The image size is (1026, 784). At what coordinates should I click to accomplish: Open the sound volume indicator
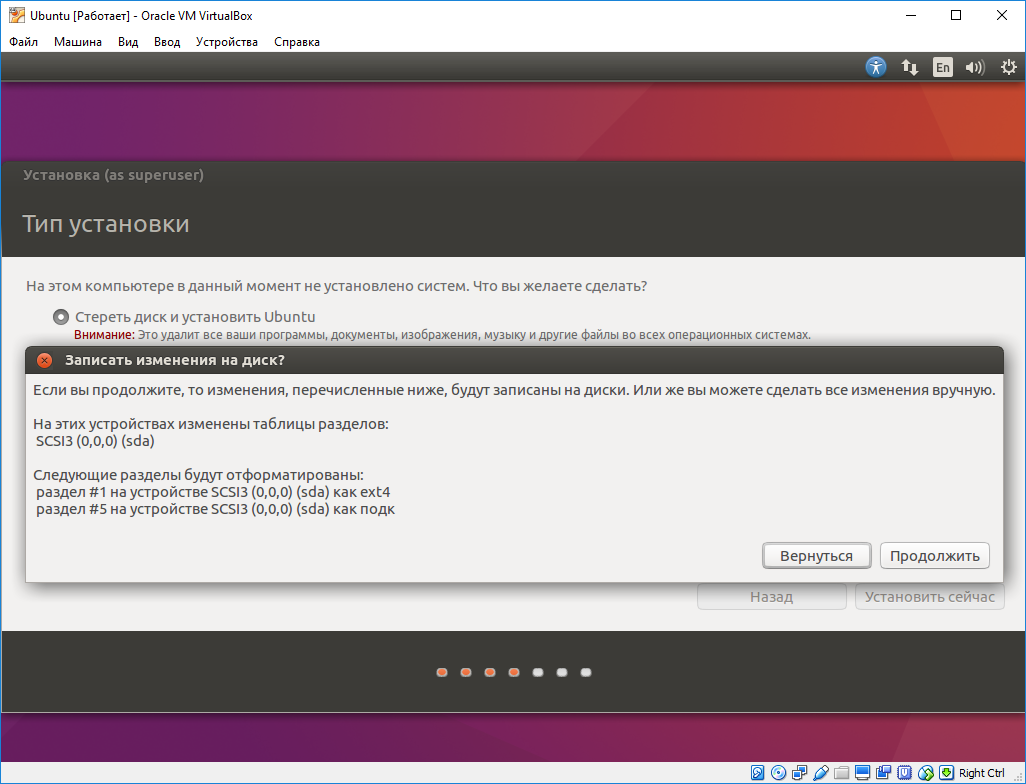(x=975, y=67)
